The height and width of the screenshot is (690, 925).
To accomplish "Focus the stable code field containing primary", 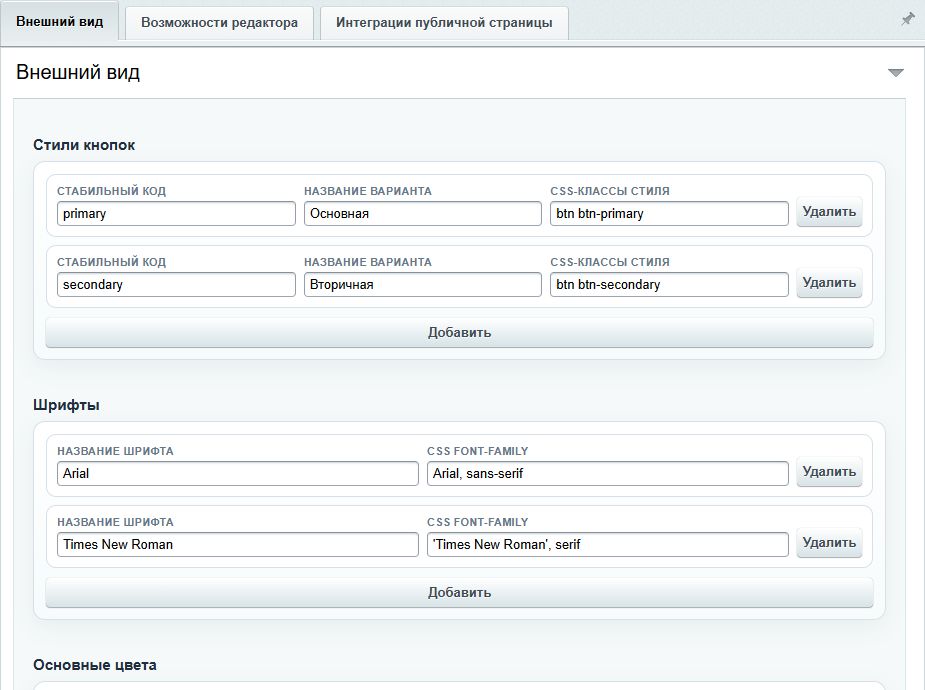I will pyautogui.click(x=176, y=213).
